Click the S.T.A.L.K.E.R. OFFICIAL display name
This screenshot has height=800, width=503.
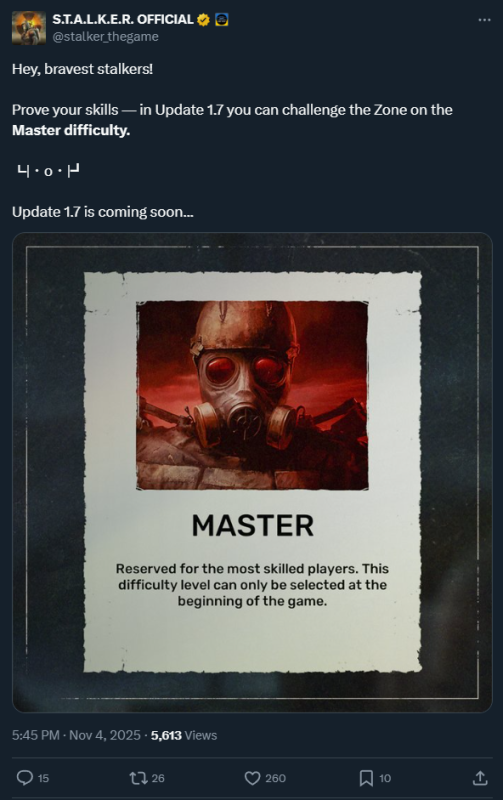pos(123,19)
